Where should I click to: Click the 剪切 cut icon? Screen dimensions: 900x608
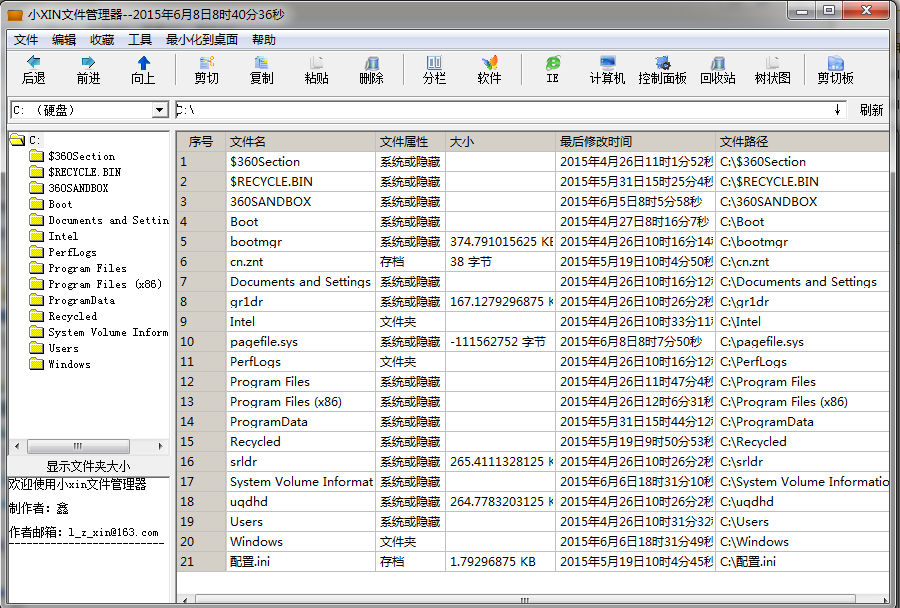[x=207, y=70]
